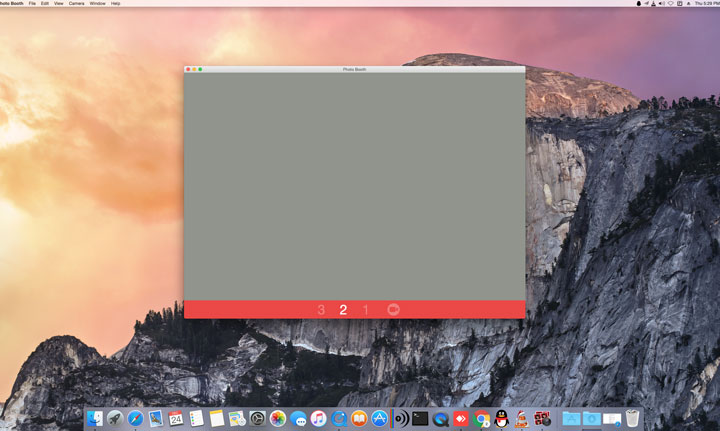This screenshot has height=431, width=720.
Task: Open Reminders list icon in dock
Action: click(196, 419)
